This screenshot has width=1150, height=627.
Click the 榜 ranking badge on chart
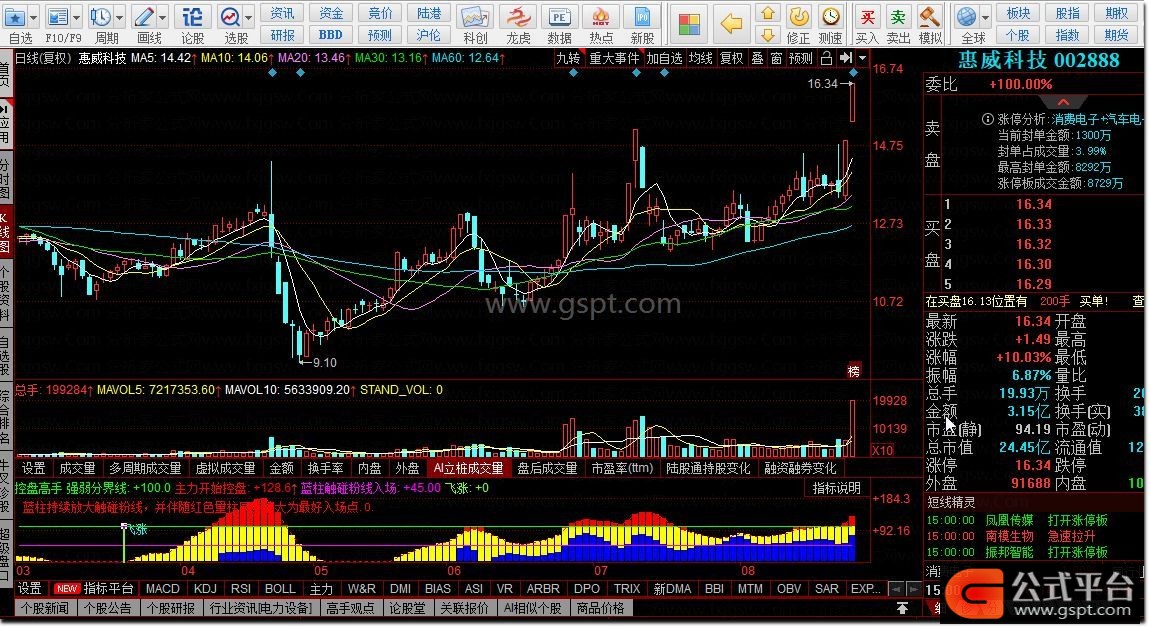(x=854, y=372)
